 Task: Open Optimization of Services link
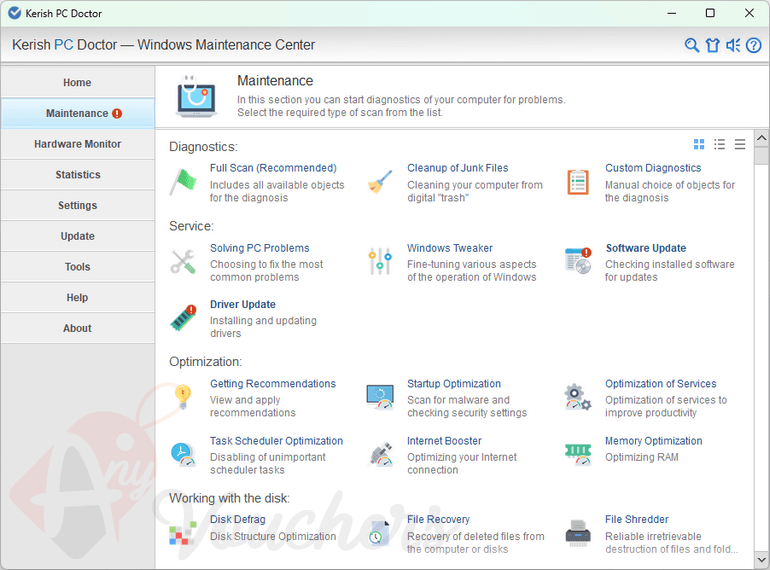[x=660, y=383]
